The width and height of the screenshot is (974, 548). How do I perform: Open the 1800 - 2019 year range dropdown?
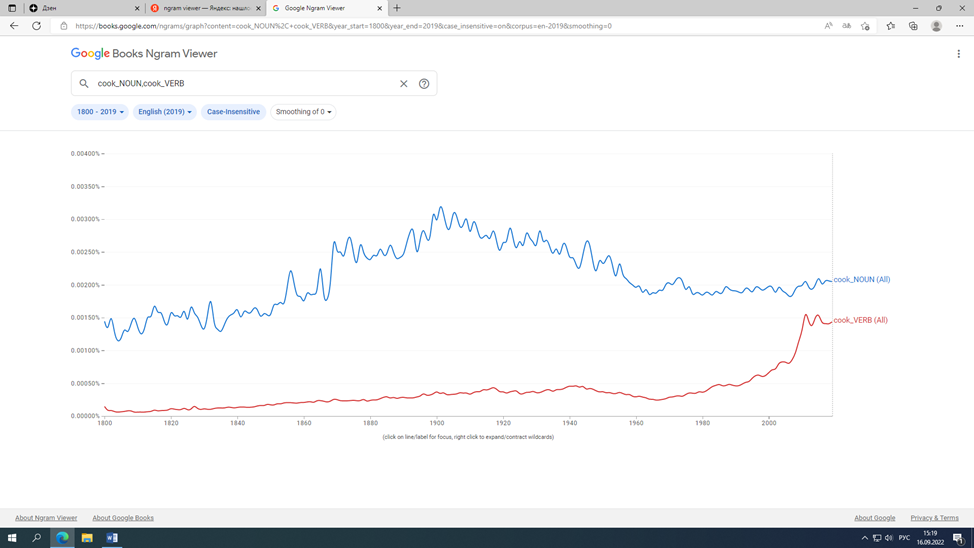coord(100,112)
